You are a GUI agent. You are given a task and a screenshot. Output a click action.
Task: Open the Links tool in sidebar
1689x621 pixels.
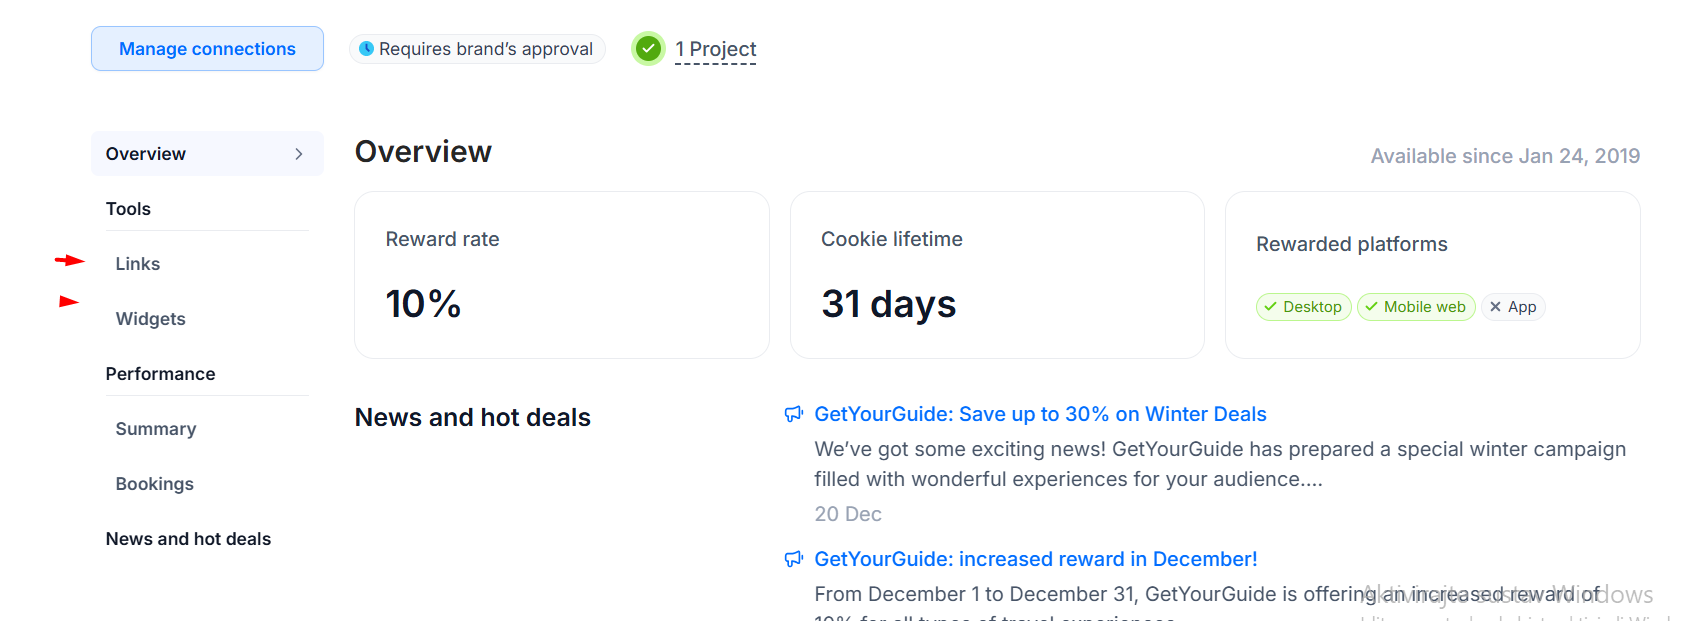(x=138, y=264)
